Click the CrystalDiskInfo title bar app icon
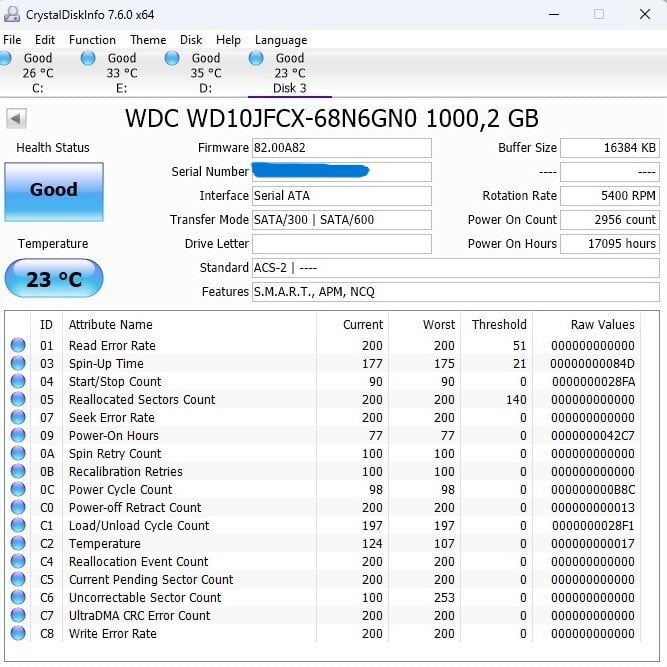667x667 pixels. [12, 14]
